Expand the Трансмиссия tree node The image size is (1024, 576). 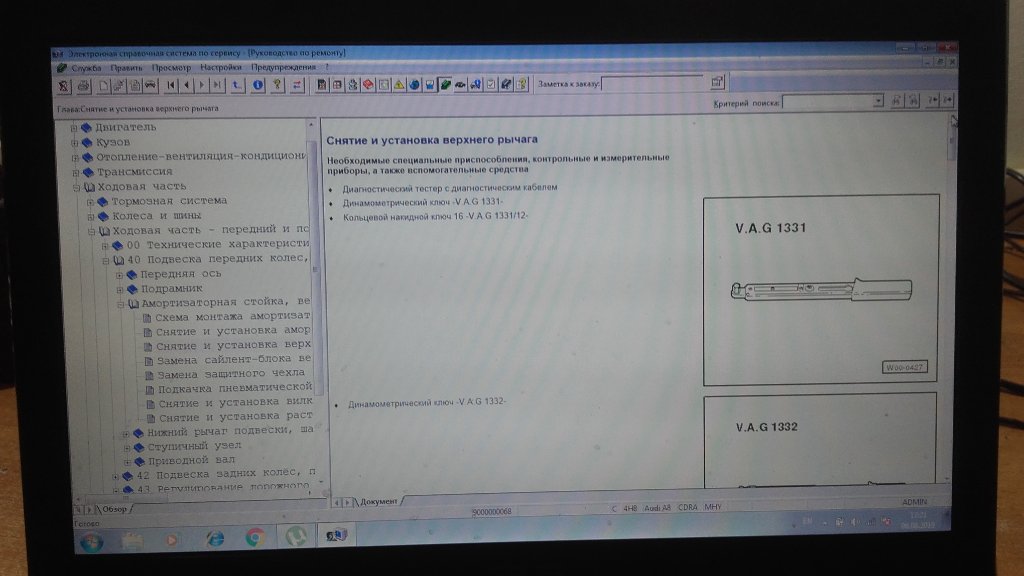pyautogui.click(x=74, y=171)
